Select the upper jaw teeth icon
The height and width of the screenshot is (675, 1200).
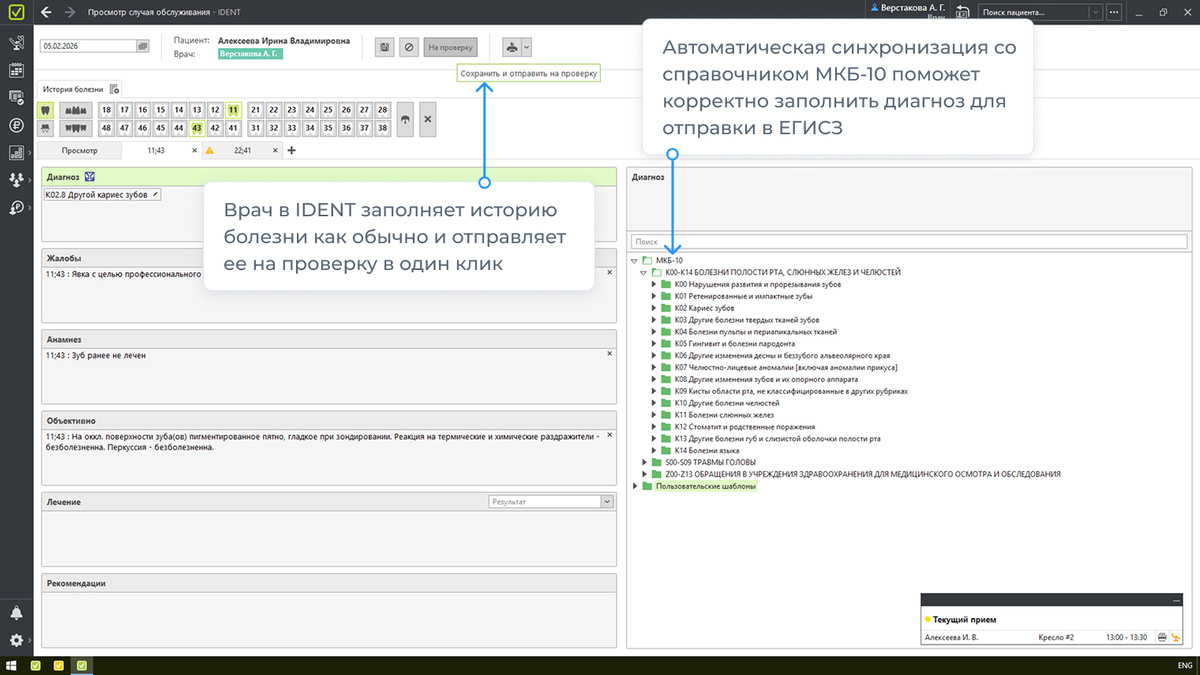click(x=75, y=110)
